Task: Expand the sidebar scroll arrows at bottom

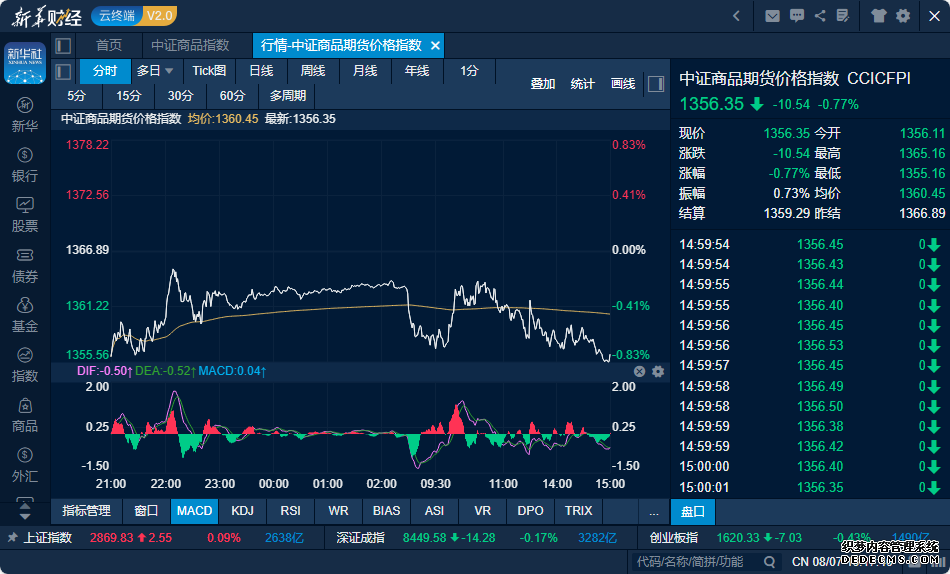Action: pyautogui.click(x=25, y=509)
